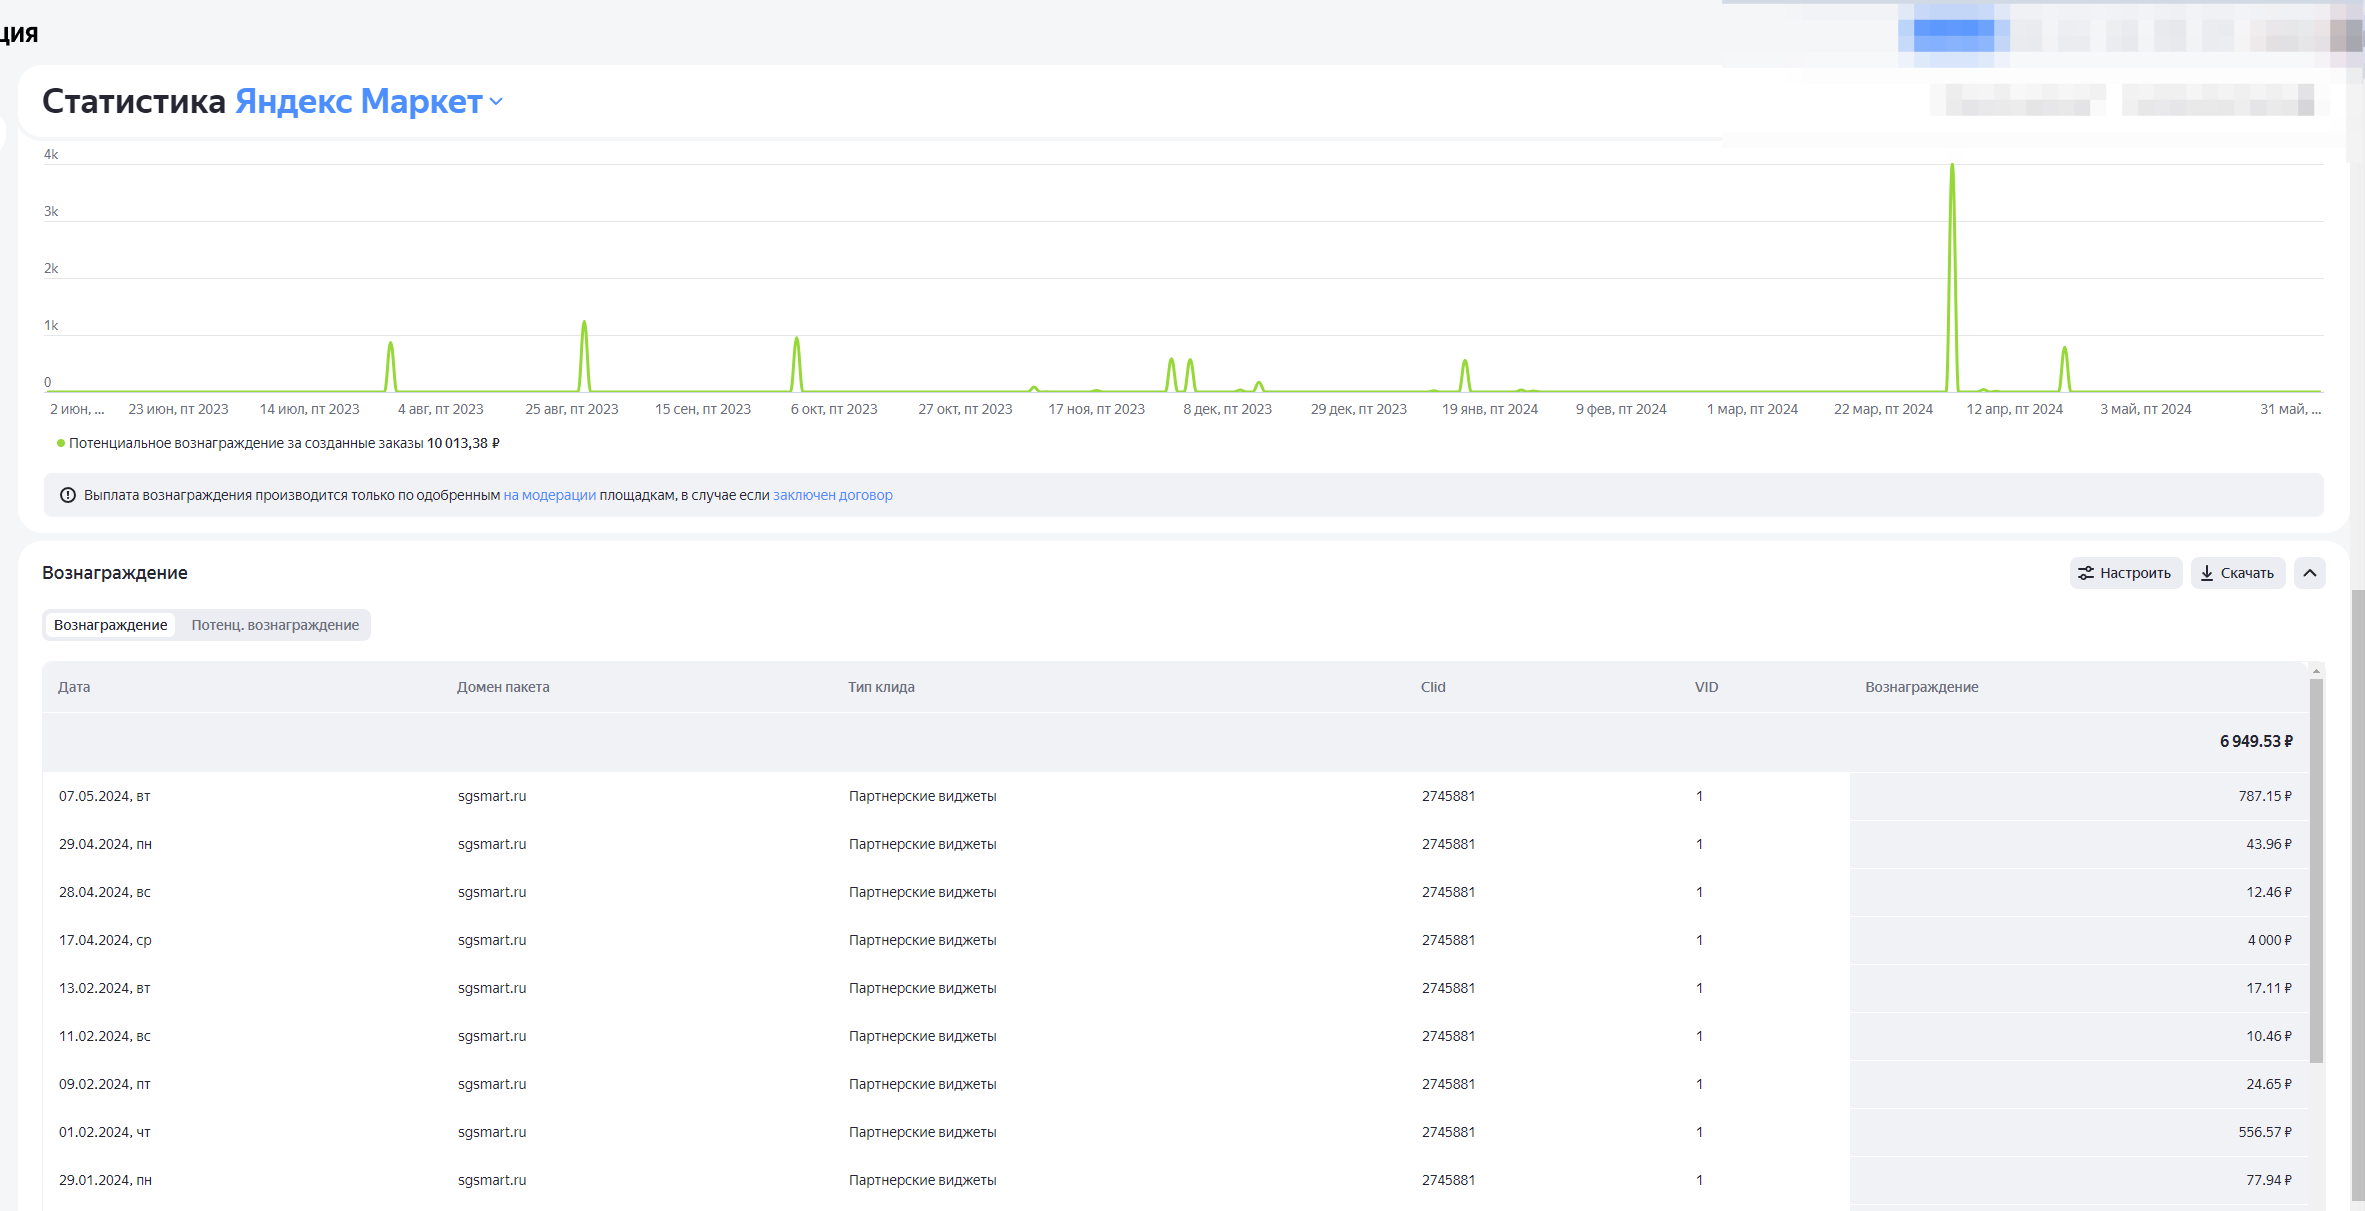The image size is (2365, 1211).
Task: Click the Clid column header
Action: [x=1433, y=687]
